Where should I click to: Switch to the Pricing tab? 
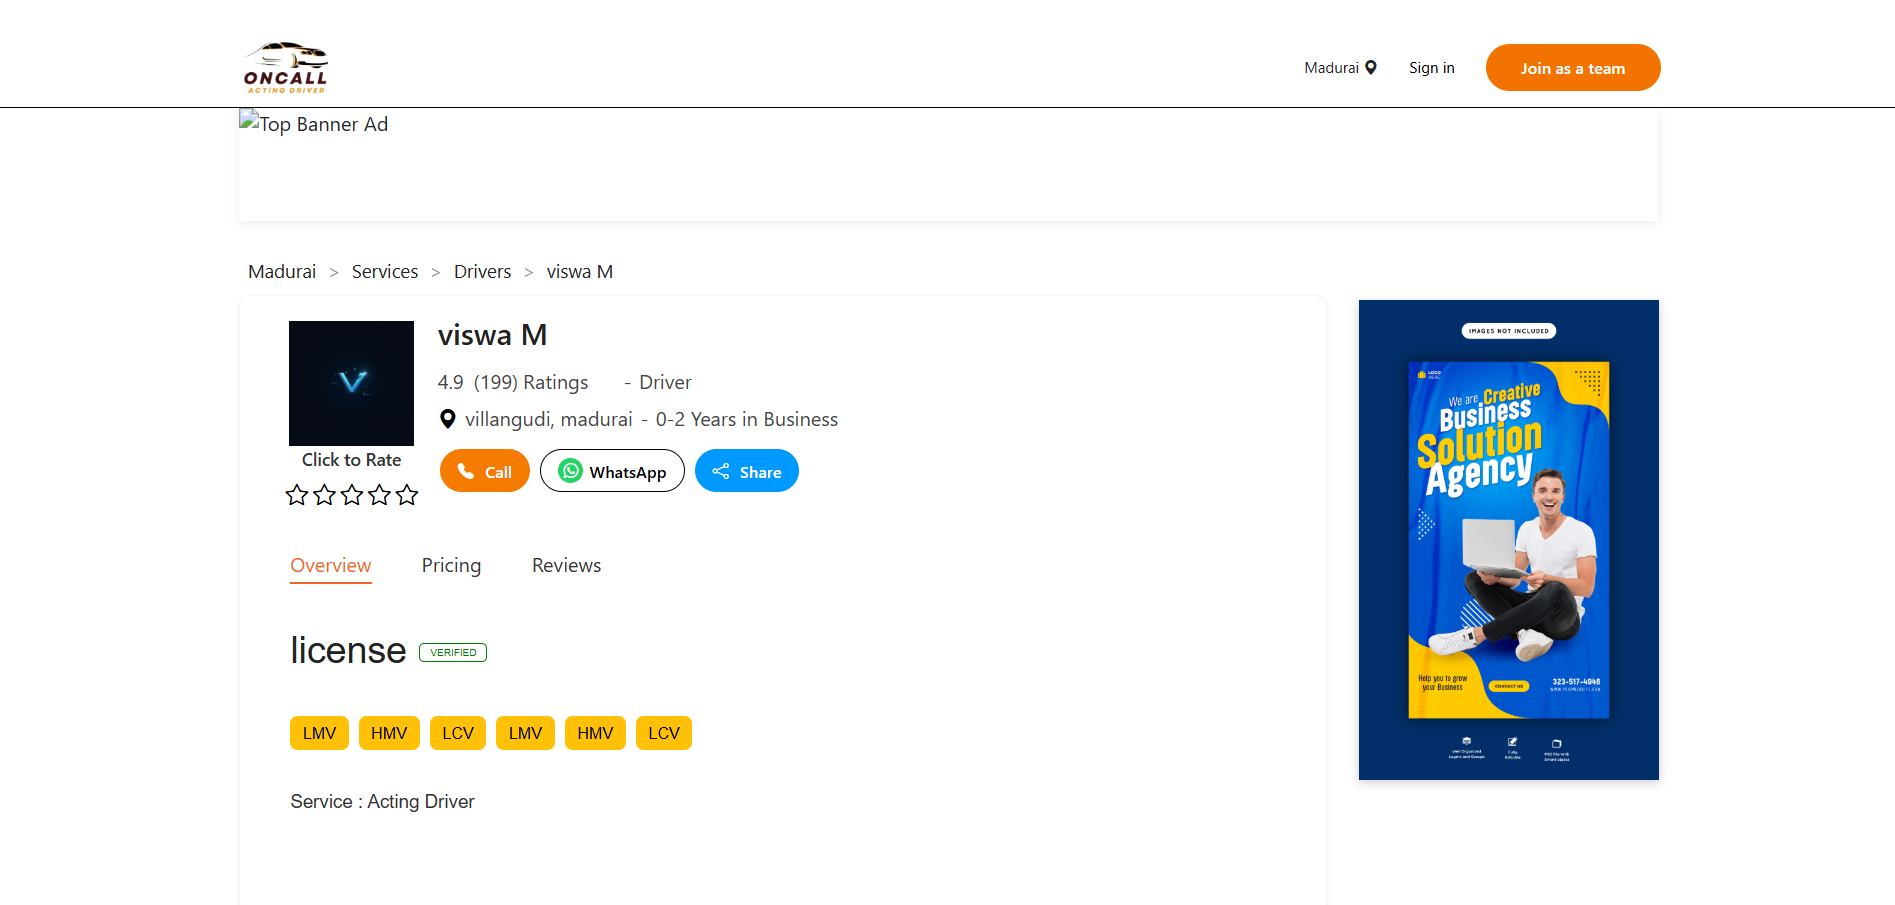(x=451, y=566)
